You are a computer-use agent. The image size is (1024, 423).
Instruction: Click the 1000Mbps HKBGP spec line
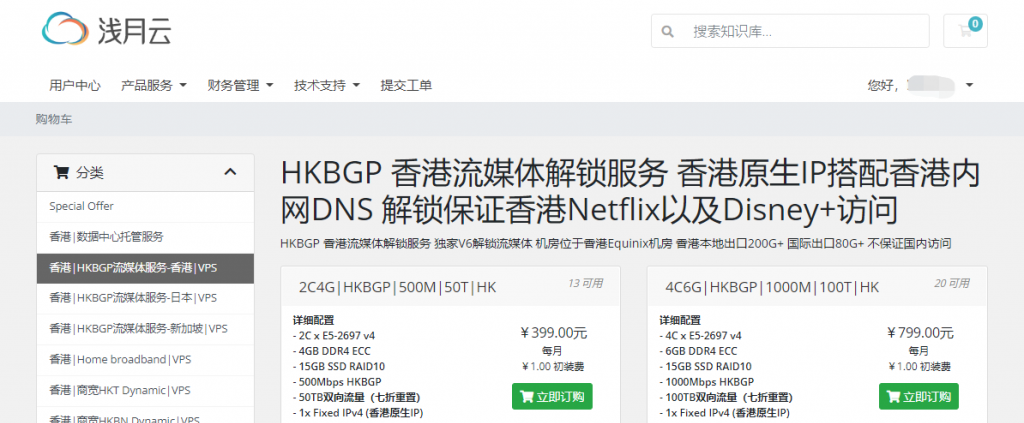707,382
